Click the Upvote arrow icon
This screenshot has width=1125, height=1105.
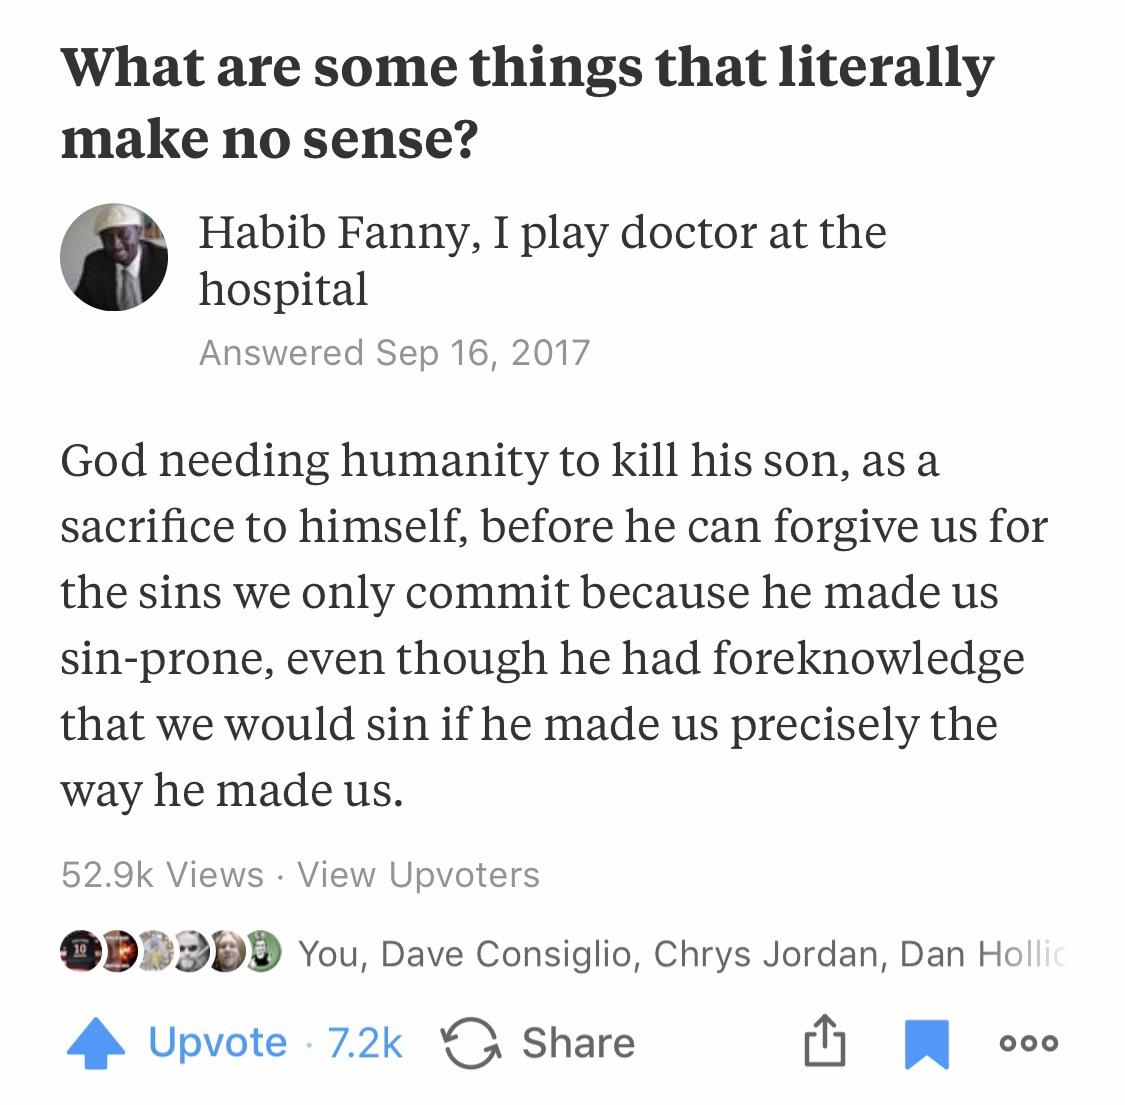pyautogui.click(x=96, y=1041)
